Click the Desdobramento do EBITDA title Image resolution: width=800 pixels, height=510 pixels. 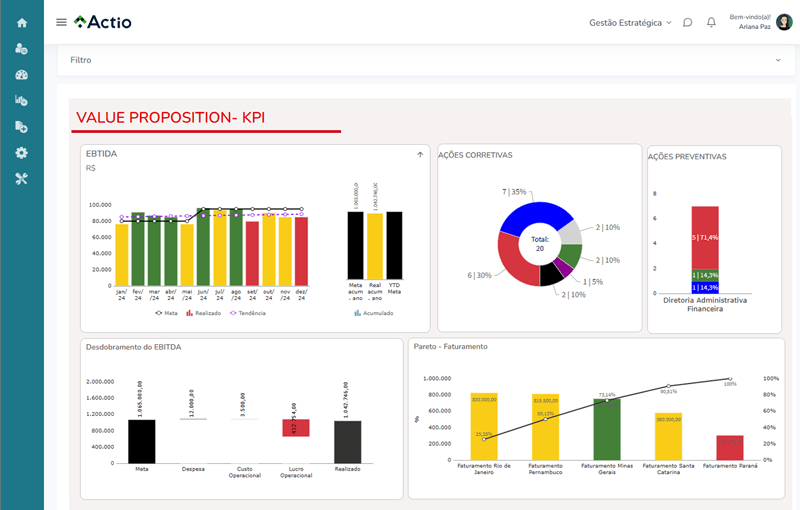(134, 347)
